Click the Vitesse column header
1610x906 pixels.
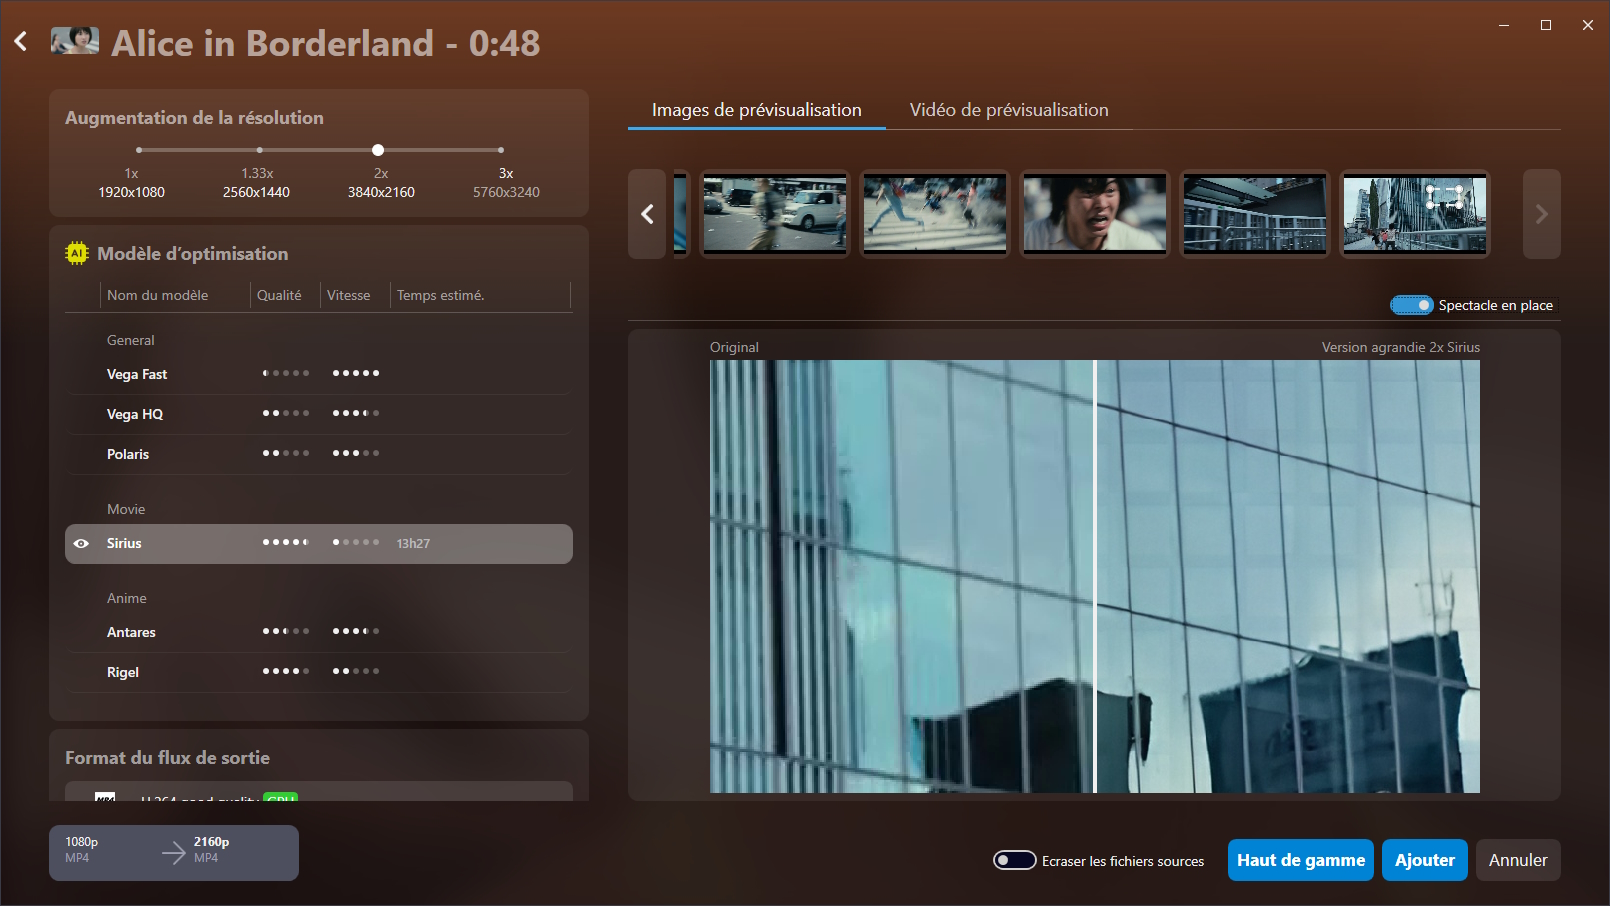click(x=348, y=295)
